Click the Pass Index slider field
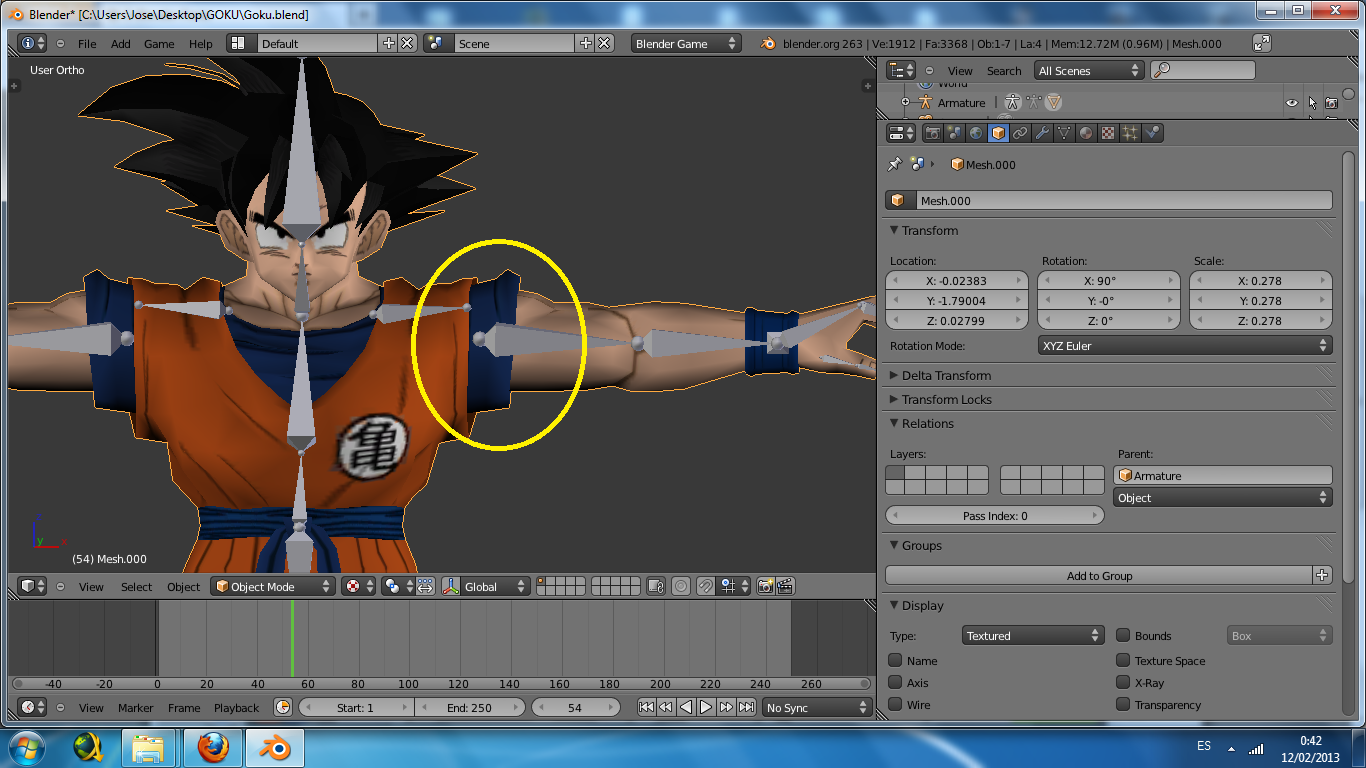The width and height of the screenshot is (1366, 768). [995, 516]
